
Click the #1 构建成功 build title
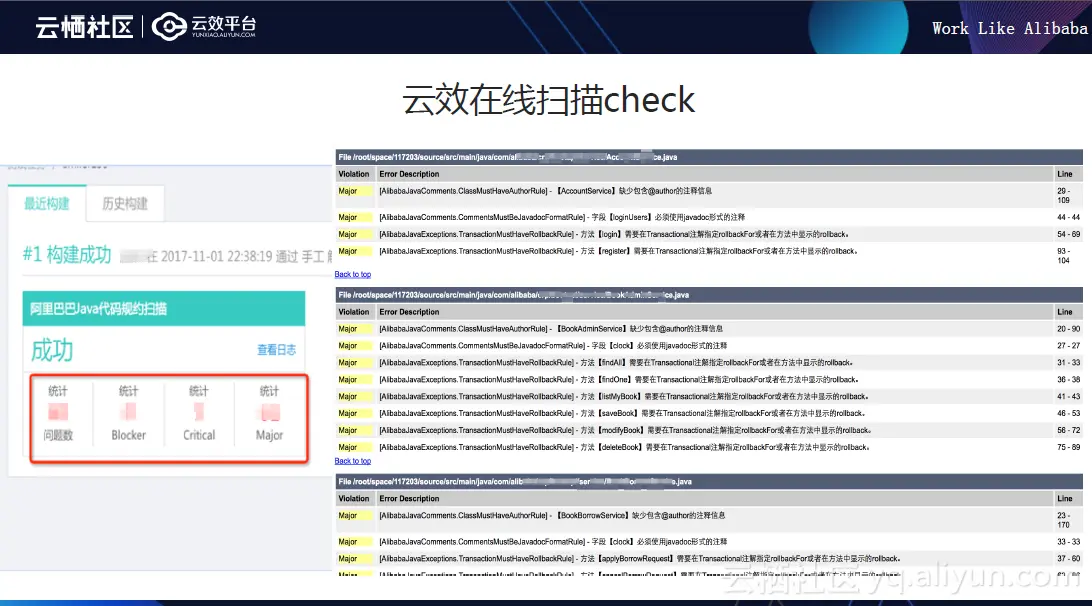coord(67,255)
